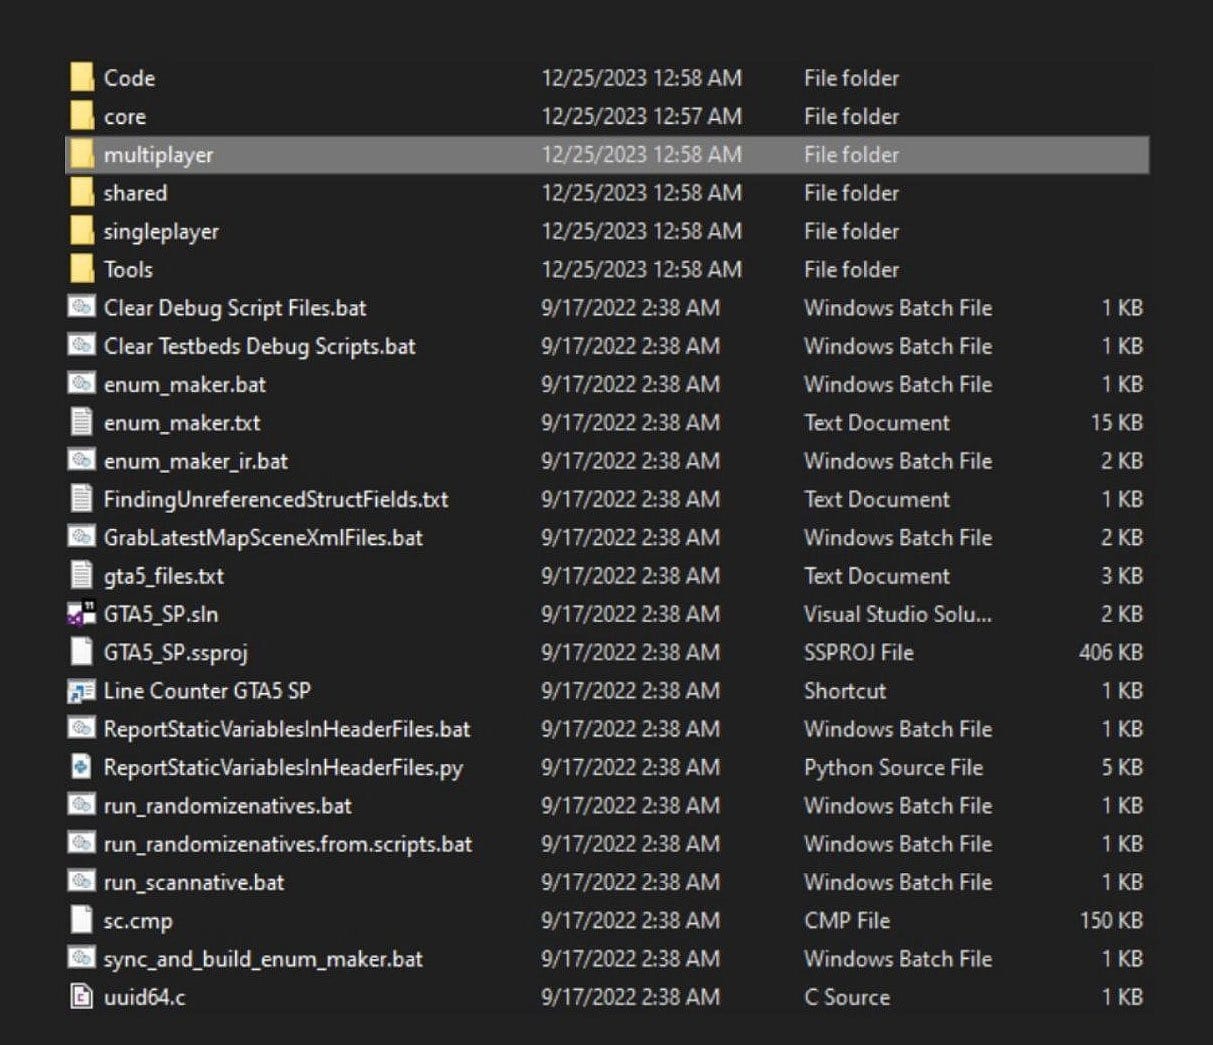The height and width of the screenshot is (1045, 1213).
Task: Click the text document icon for gta5_files.txt
Action: coord(84,576)
